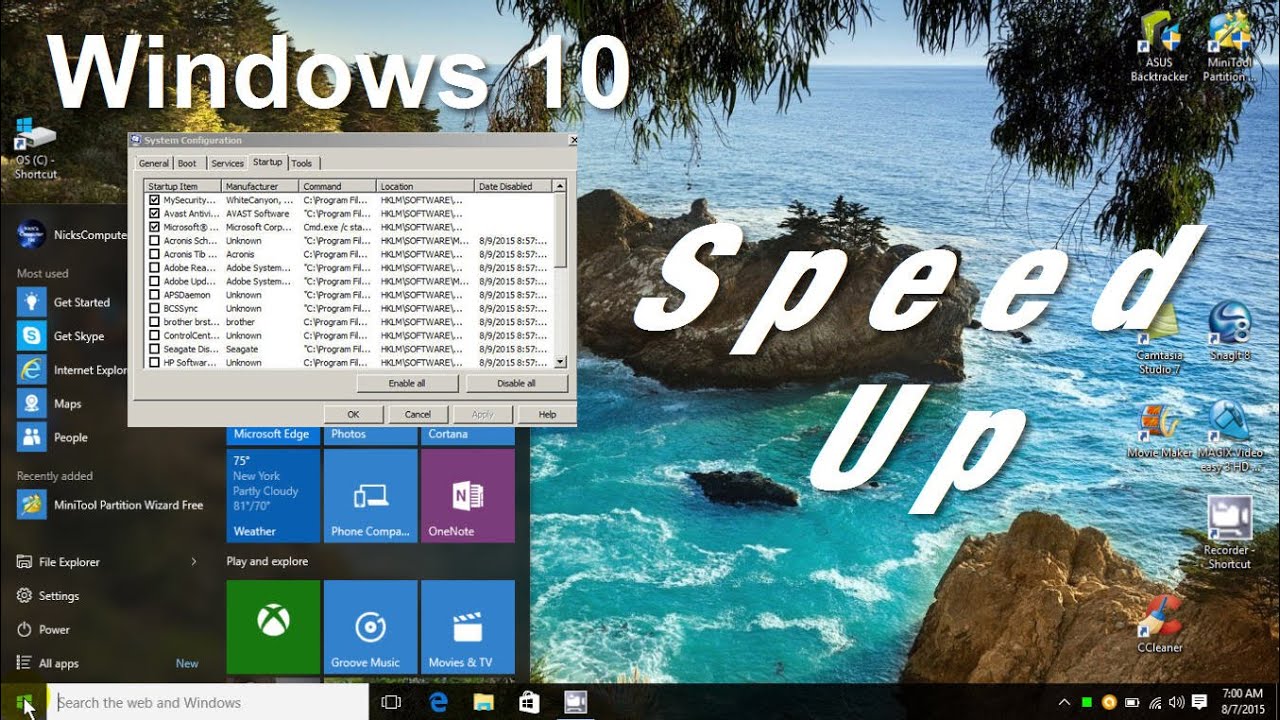
Task: Switch to the Boot tab
Action: 188,163
